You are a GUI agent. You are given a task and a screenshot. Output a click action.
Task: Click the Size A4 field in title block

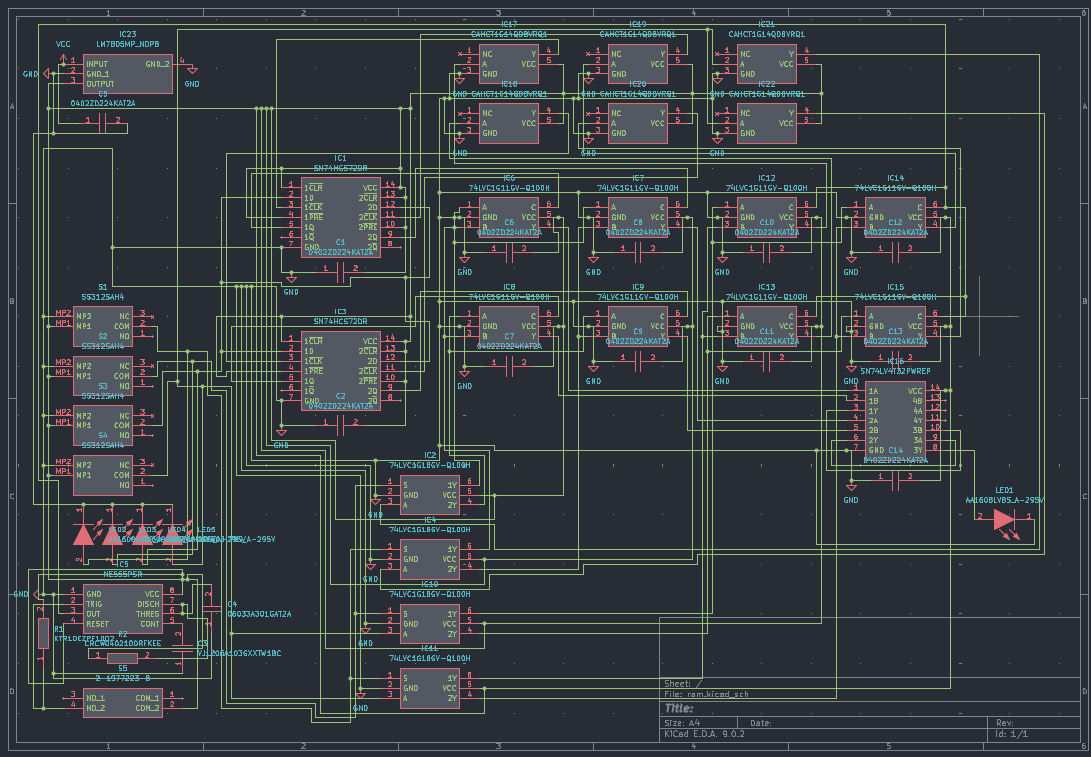coord(677,722)
